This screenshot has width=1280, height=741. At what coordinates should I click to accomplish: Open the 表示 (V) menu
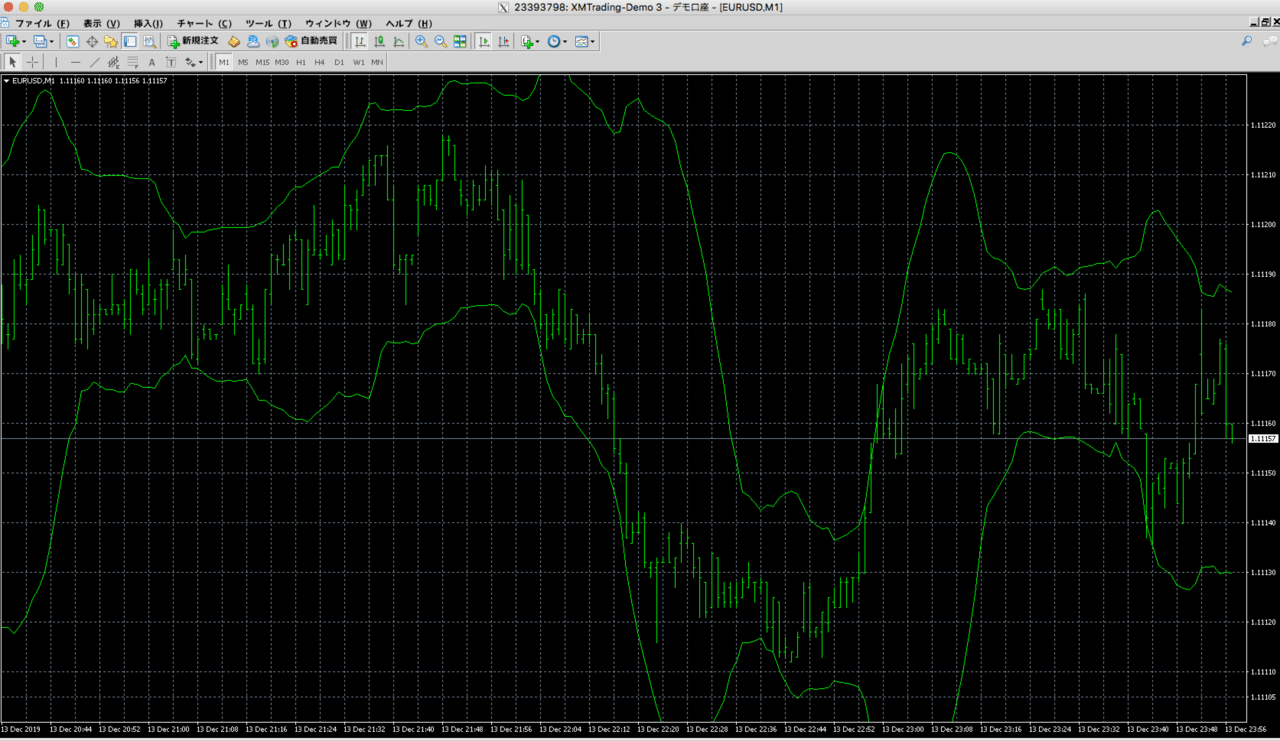click(101, 23)
